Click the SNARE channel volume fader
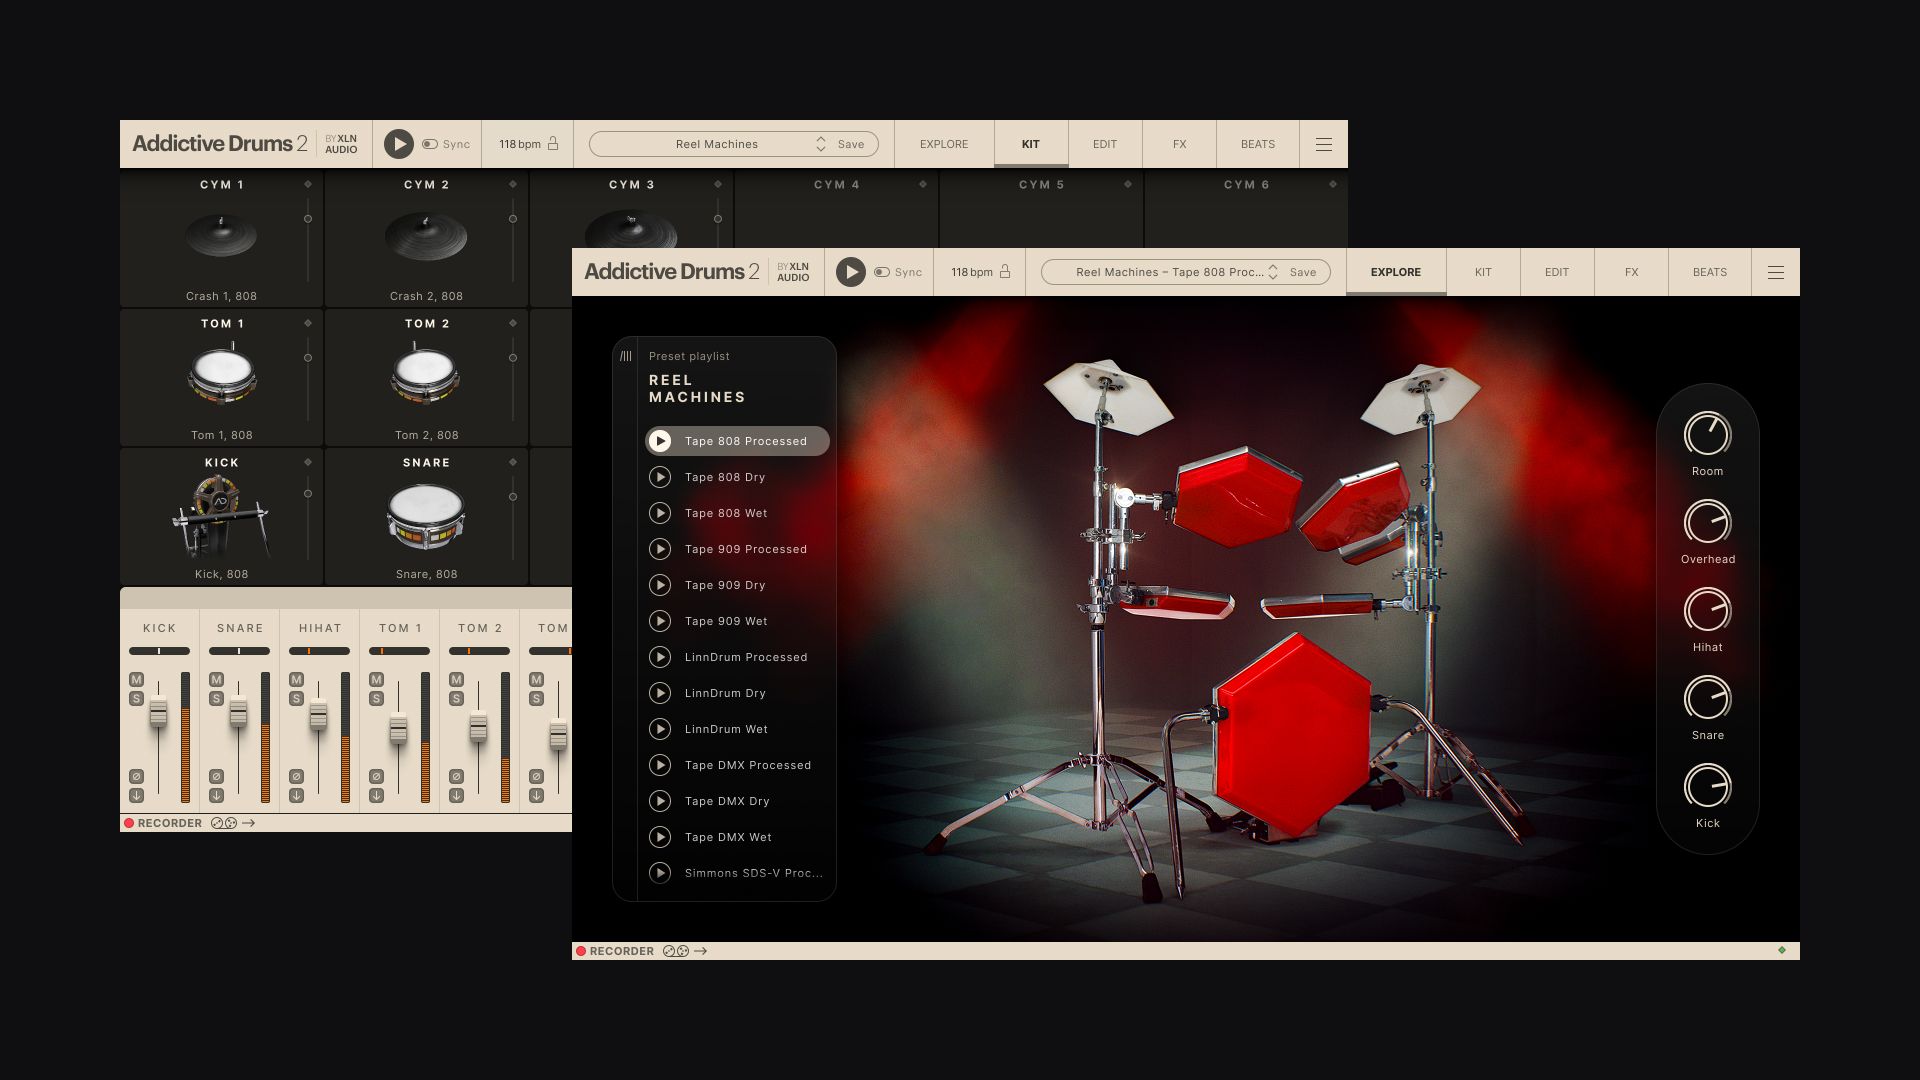 coord(238,712)
